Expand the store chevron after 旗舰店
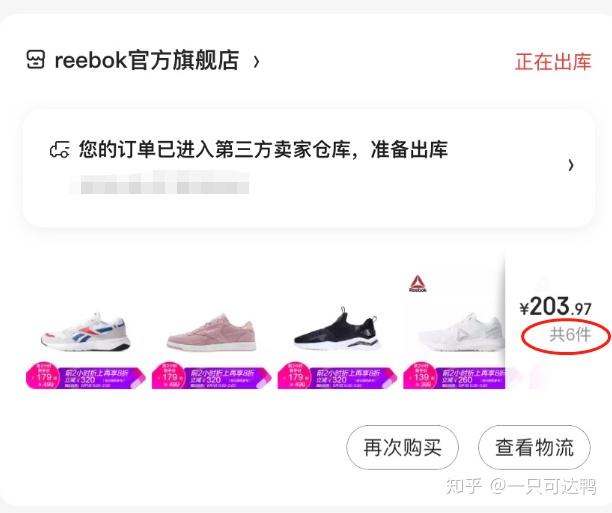Viewport: 612px width, 513px height. 256,61
